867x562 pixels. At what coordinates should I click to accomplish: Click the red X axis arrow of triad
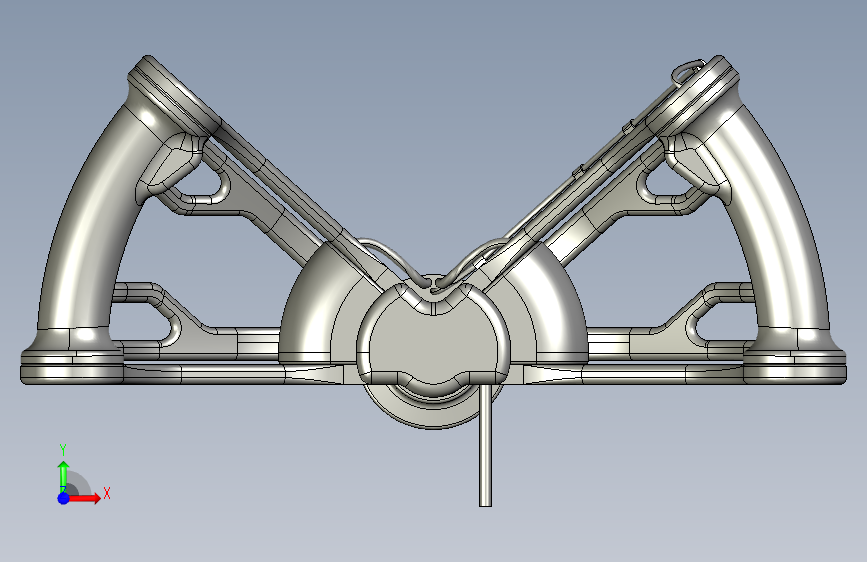click(84, 498)
